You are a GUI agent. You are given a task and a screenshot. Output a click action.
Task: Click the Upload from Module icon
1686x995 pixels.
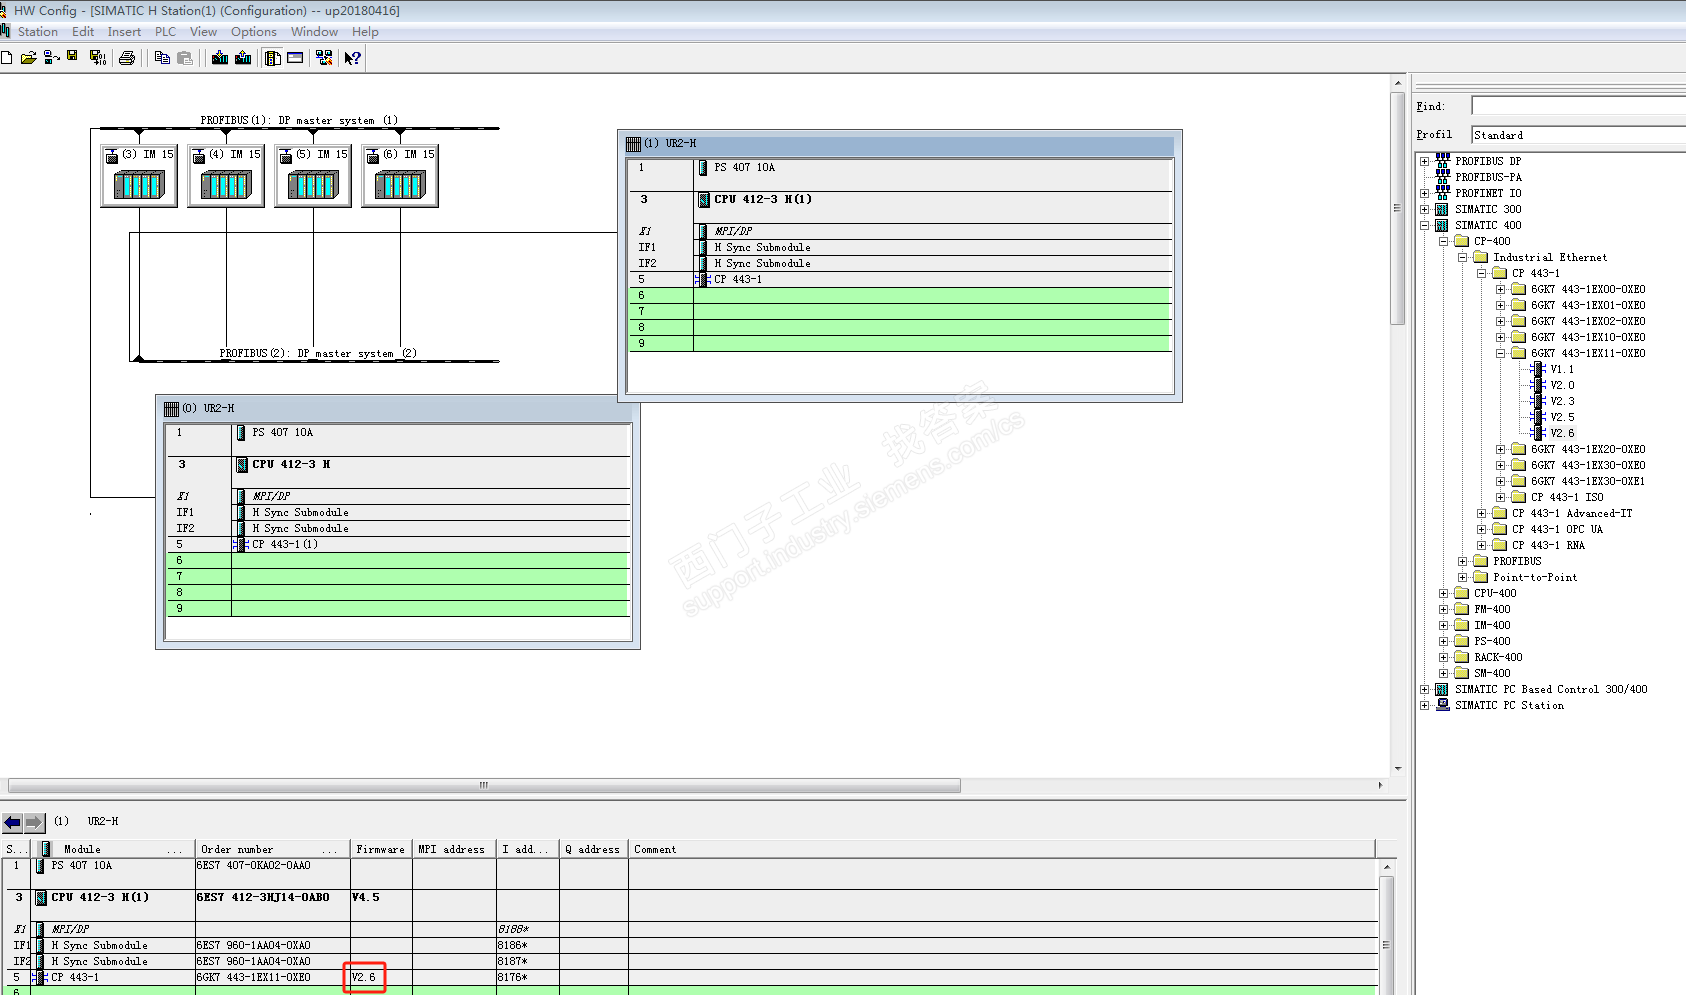[243, 58]
